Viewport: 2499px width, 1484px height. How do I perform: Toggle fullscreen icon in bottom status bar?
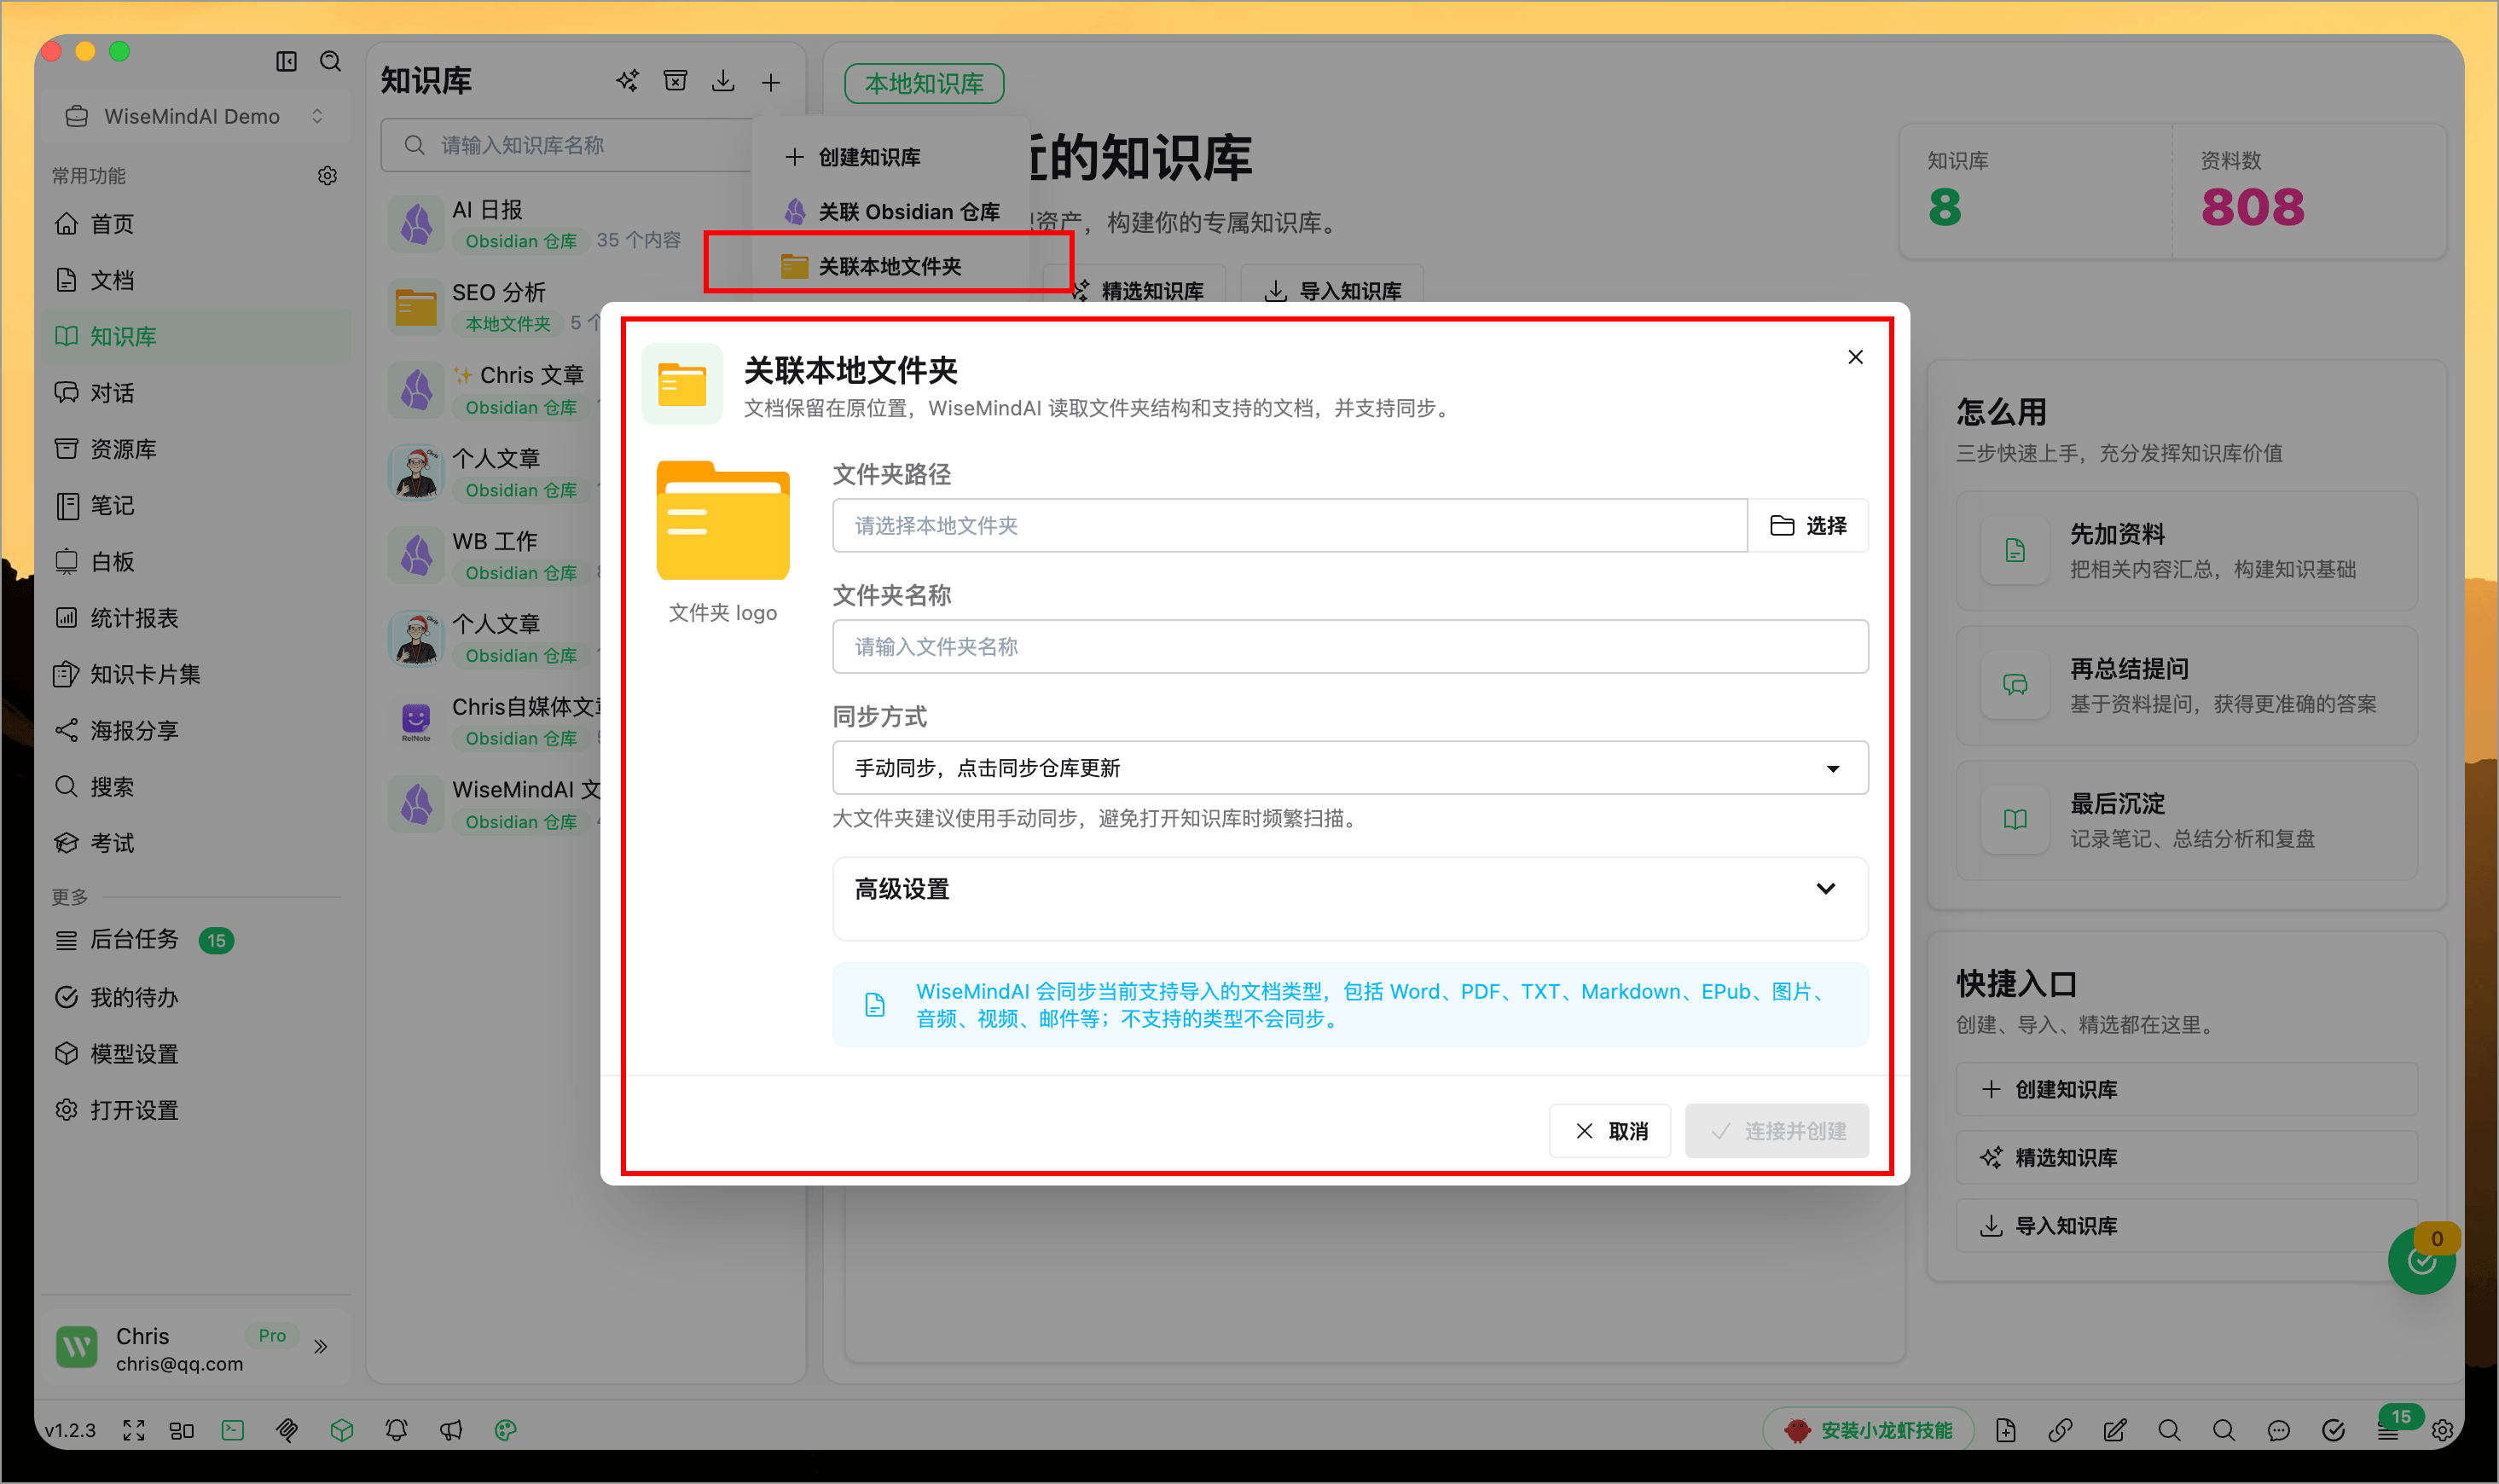coord(134,1430)
